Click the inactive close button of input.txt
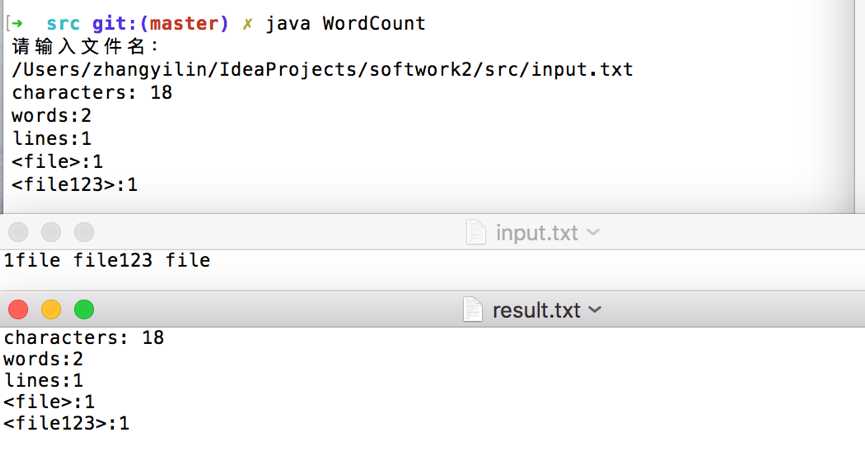Image resolution: width=865 pixels, height=451 pixels. click(x=18, y=232)
